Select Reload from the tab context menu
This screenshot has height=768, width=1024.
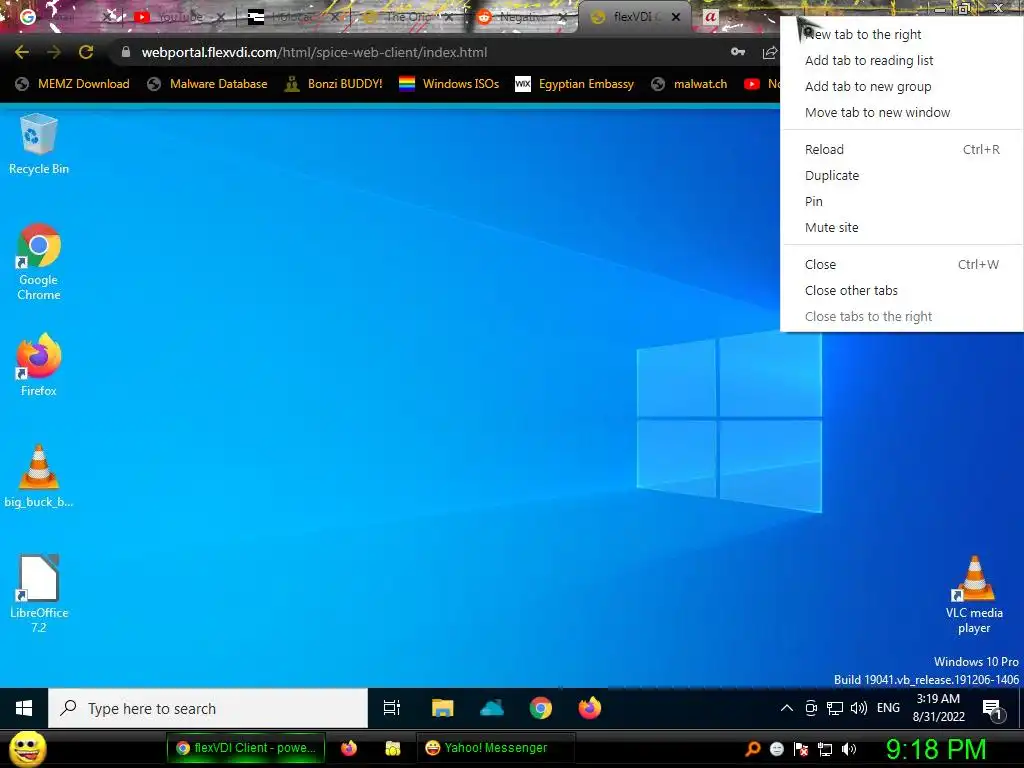[x=902, y=149]
